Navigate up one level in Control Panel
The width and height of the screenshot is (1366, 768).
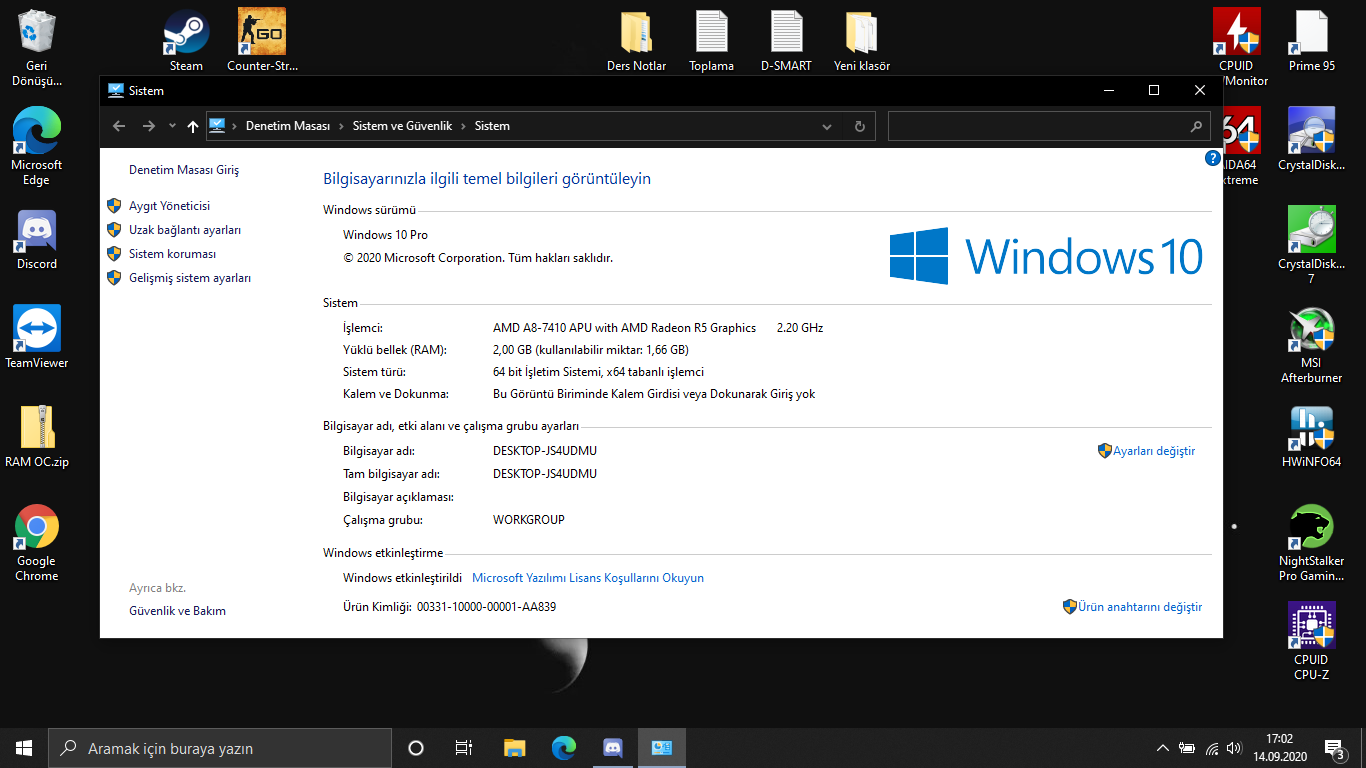click(193, 126)
